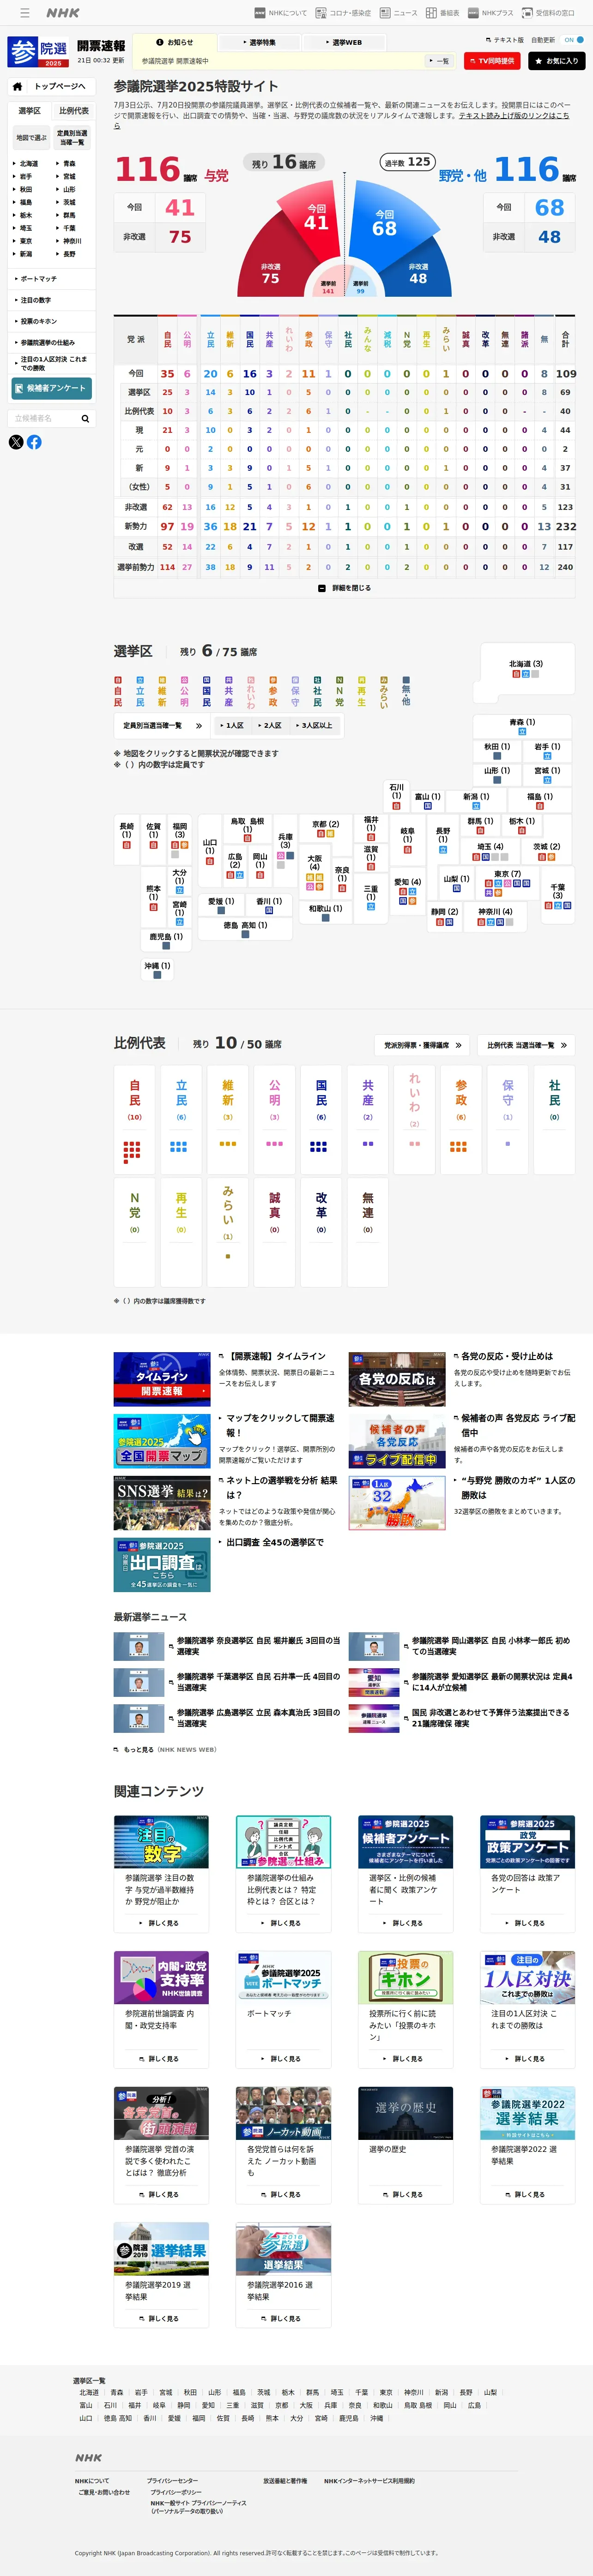Open the SNS選挙 thumbnail

pos(161,1503)
